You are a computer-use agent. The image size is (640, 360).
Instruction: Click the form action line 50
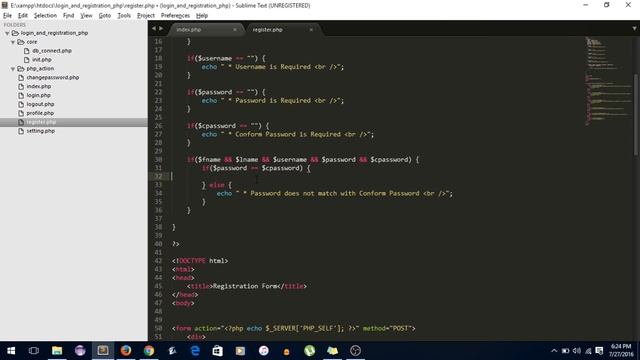[293, 328]
